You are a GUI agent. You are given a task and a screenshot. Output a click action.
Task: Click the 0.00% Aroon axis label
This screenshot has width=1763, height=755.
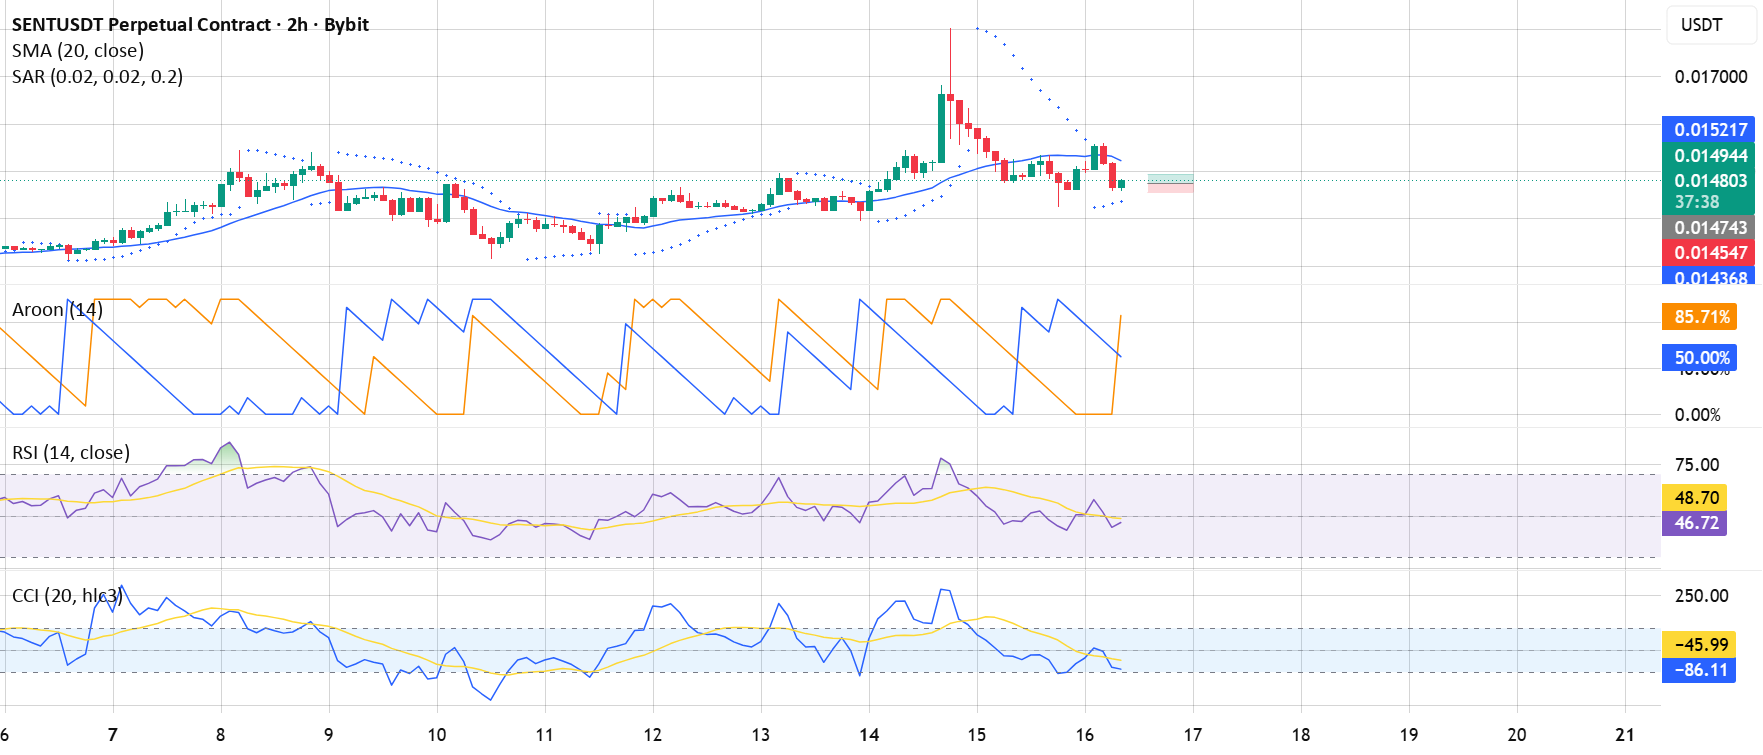tap(1698, 415)
